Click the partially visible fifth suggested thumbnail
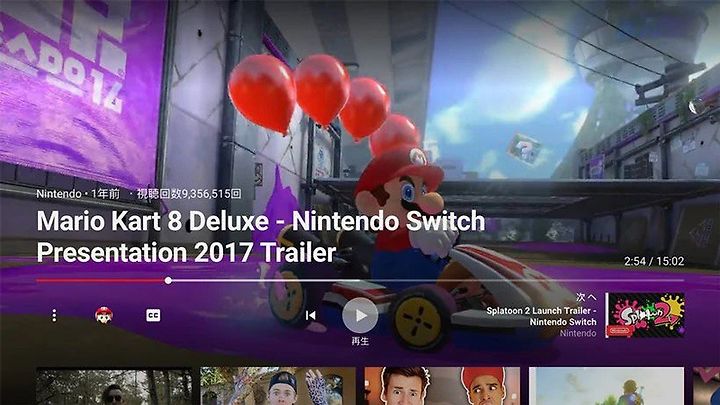Screen dimensions: 720x405 706,386
